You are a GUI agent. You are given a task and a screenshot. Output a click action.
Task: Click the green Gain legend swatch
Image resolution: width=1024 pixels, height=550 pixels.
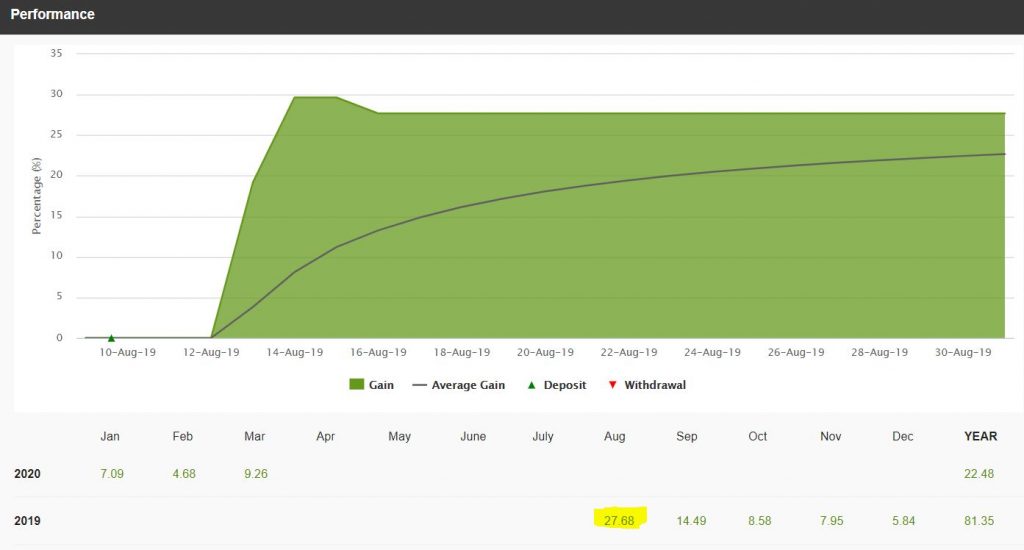[357, 384]
